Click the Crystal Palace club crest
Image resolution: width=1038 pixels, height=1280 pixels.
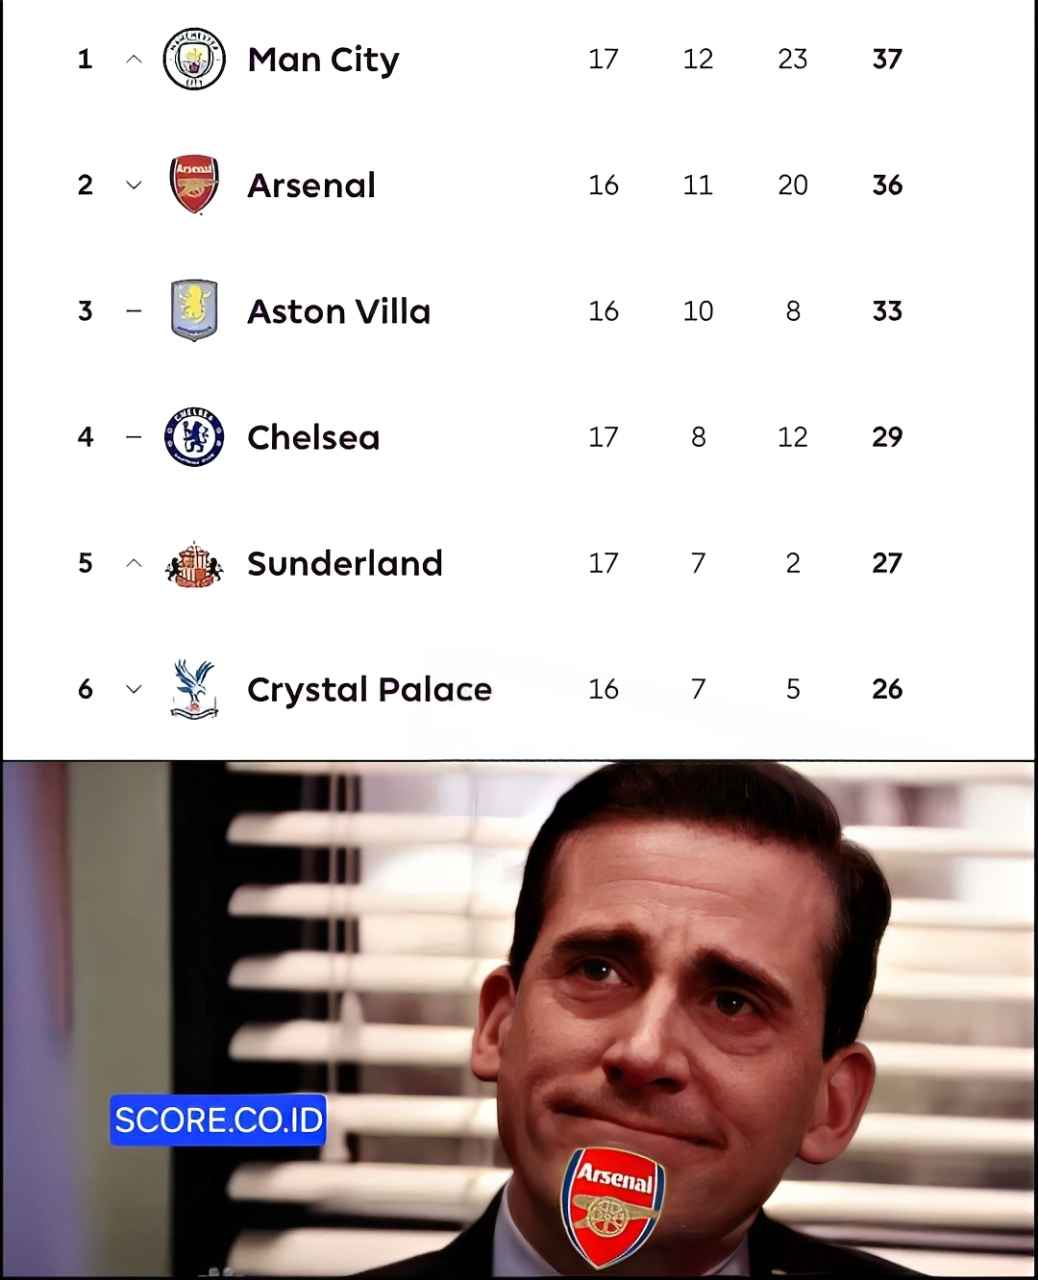point(194,689)
